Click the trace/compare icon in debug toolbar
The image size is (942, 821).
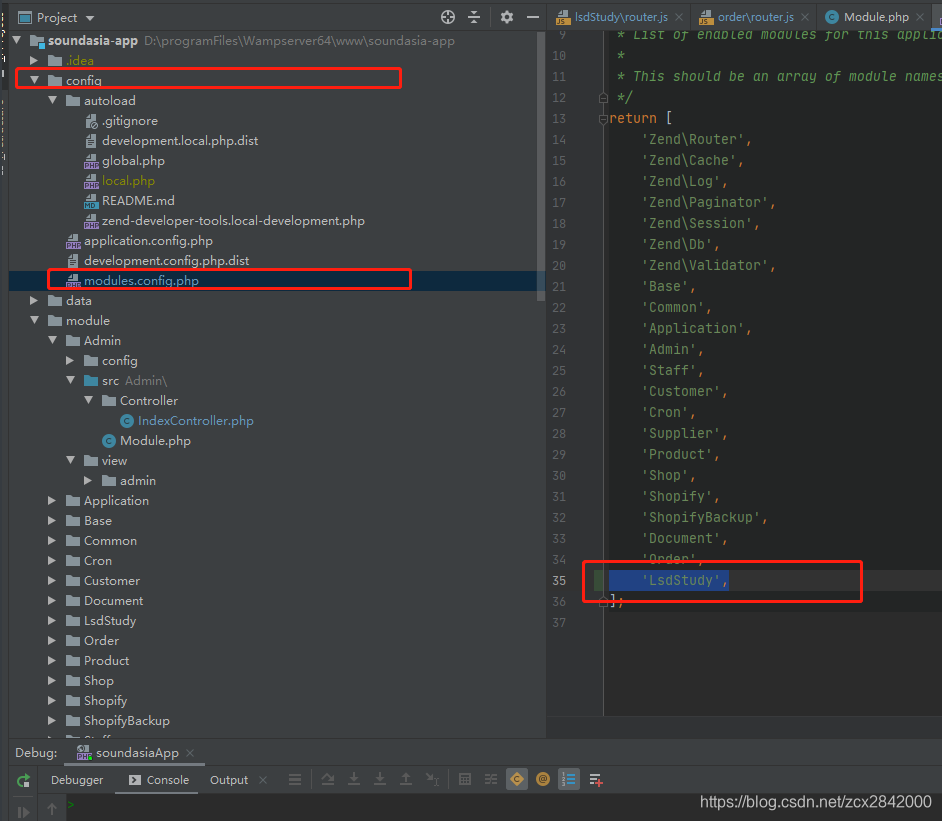pyautogui.click(x=491, y=780)
